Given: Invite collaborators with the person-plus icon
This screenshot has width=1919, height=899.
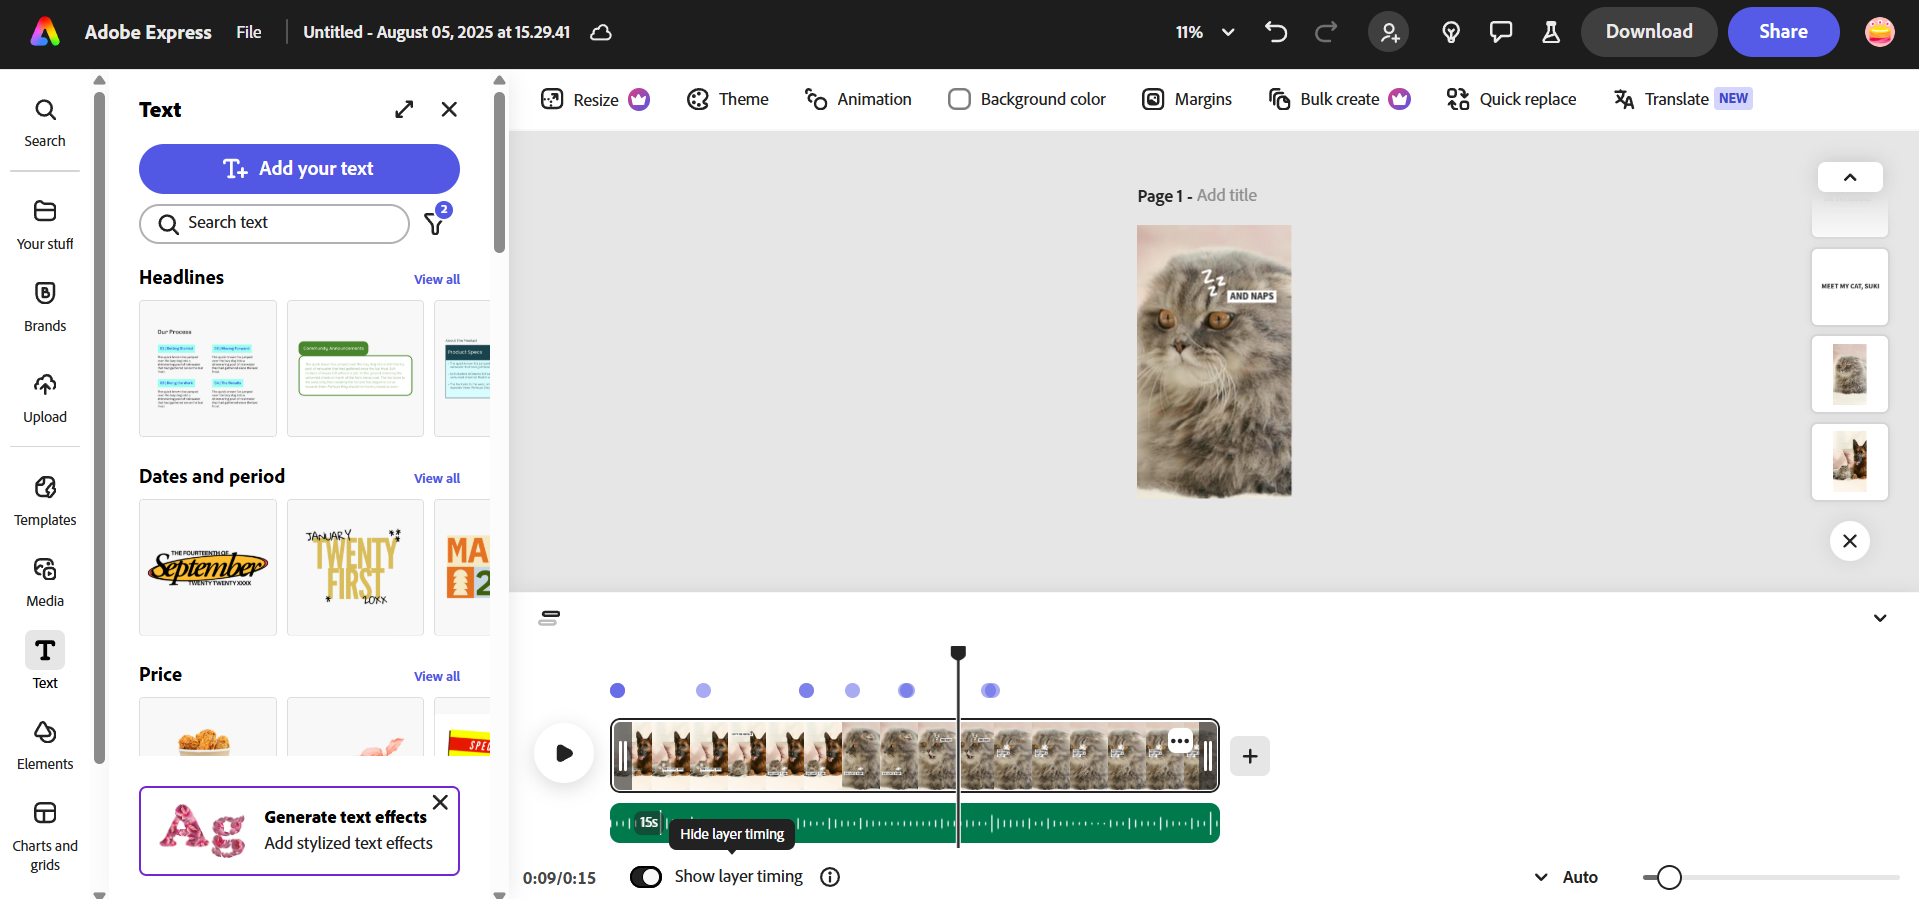Looking at the screenshot, I should point(1389,32).
